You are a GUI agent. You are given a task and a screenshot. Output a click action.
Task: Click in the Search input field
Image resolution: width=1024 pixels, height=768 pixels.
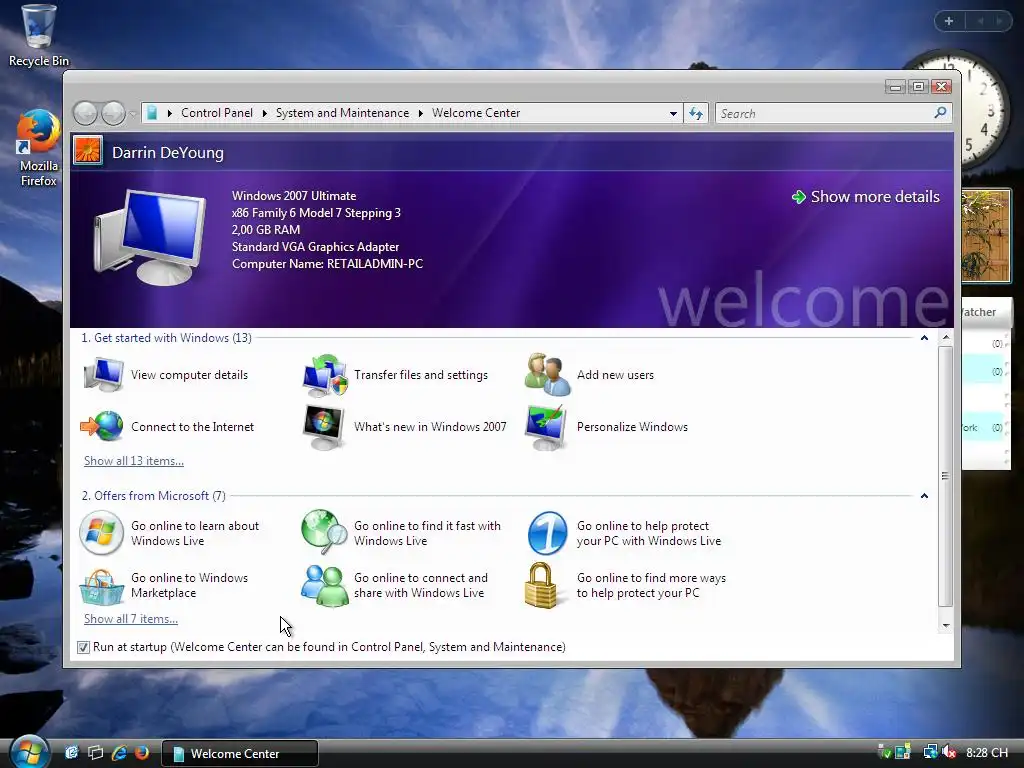pyautogui.click(x=825, y=114)
